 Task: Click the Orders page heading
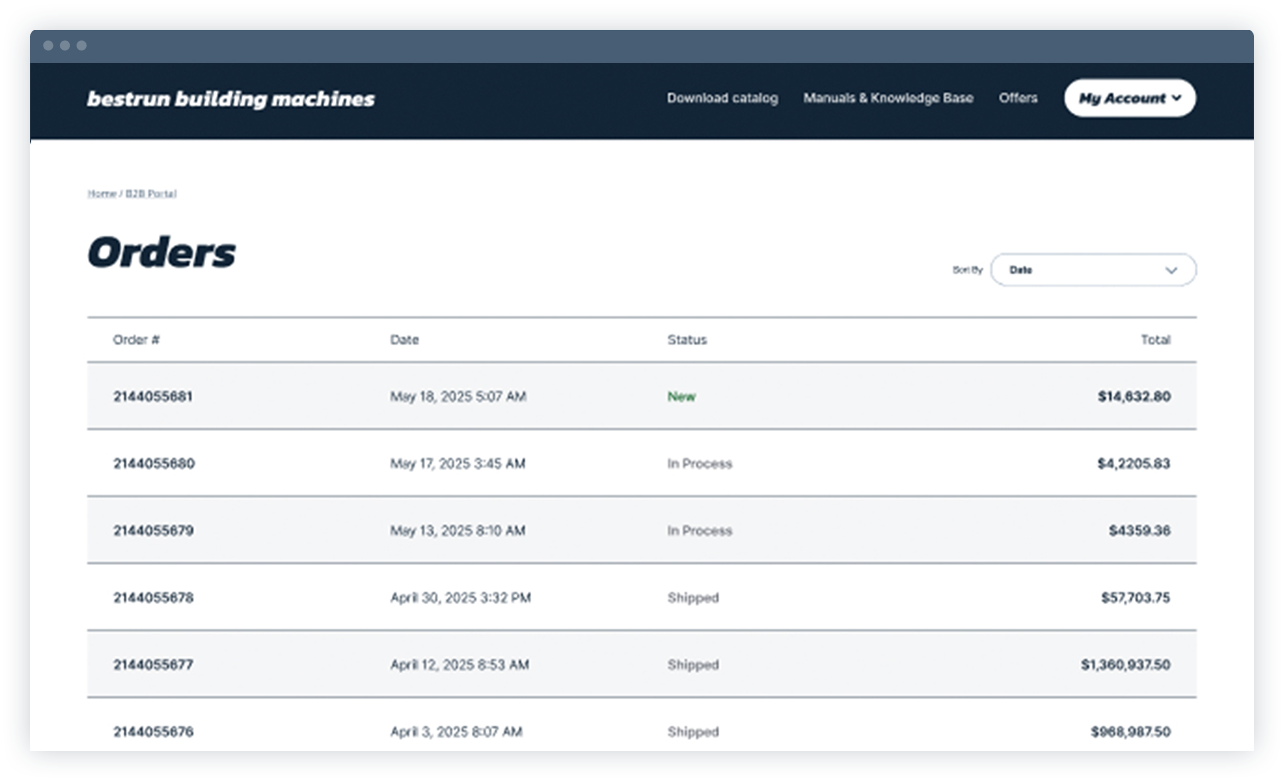162,253
